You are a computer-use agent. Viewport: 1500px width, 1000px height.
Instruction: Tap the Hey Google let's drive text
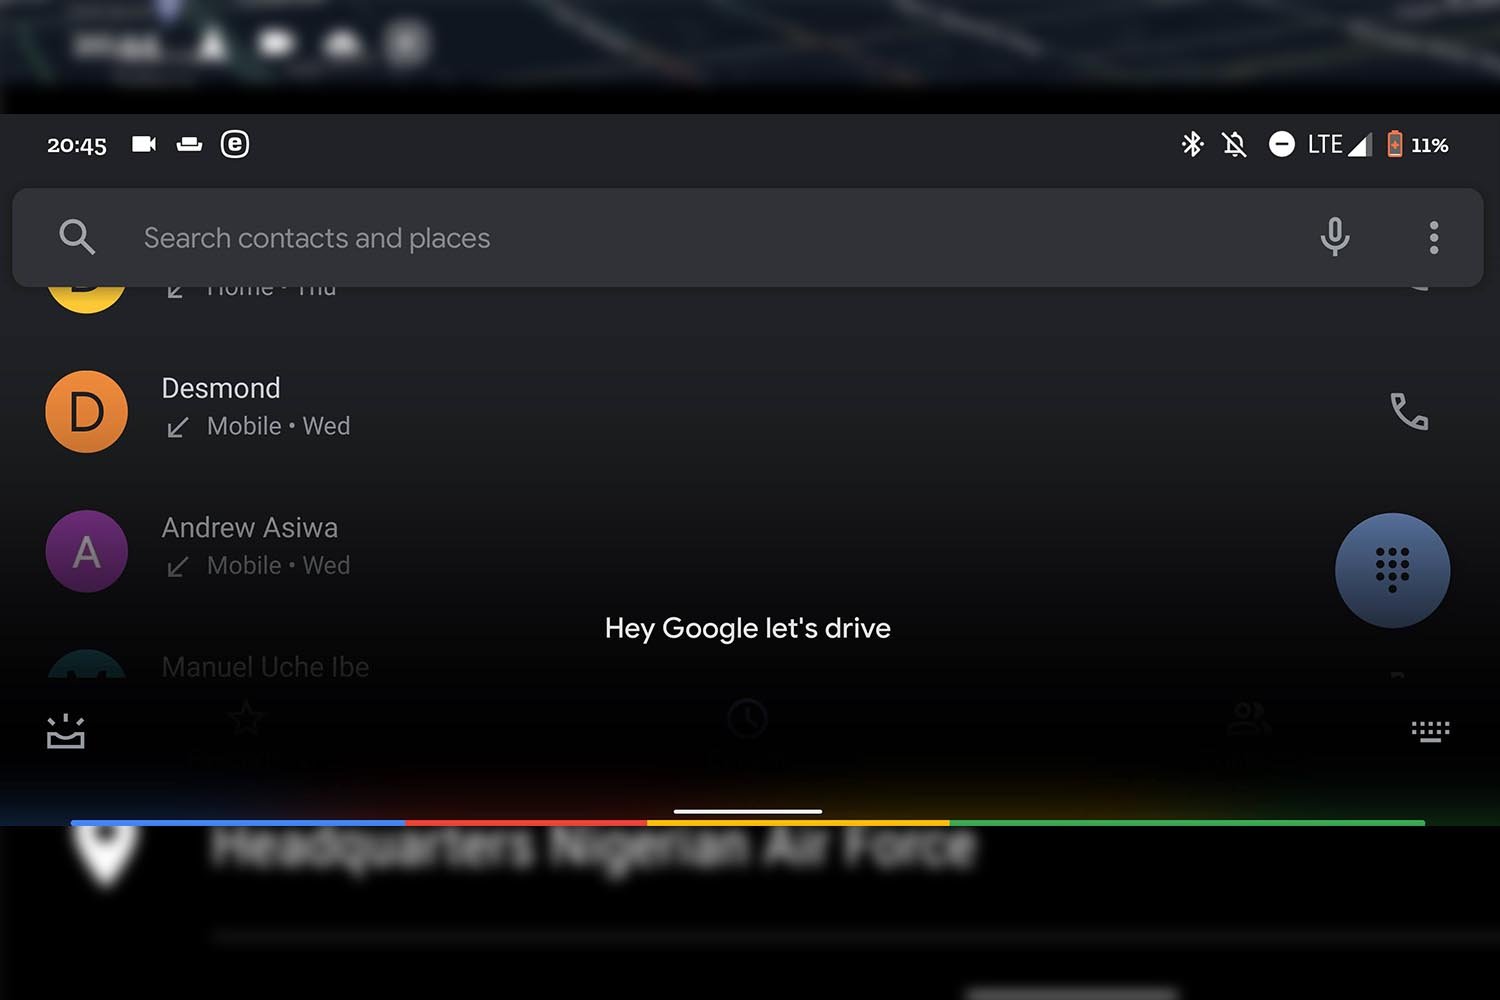pyautogui.click(x=747, y=628)
